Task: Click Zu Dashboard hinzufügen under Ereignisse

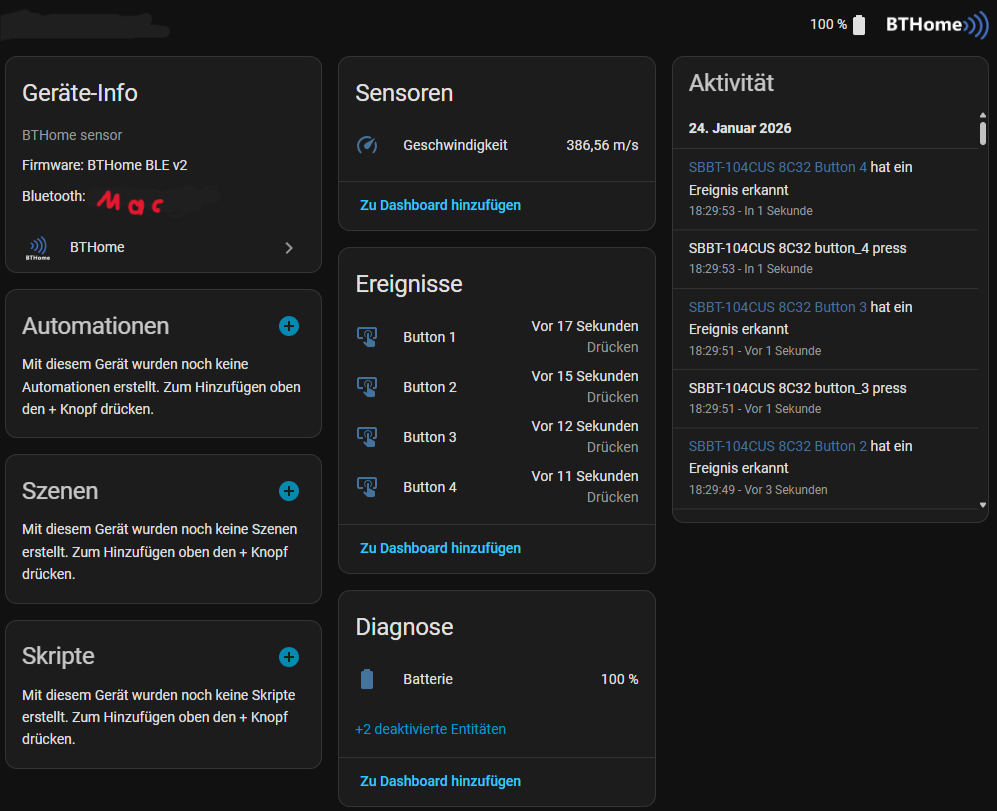Action: [x=440, y=548]
